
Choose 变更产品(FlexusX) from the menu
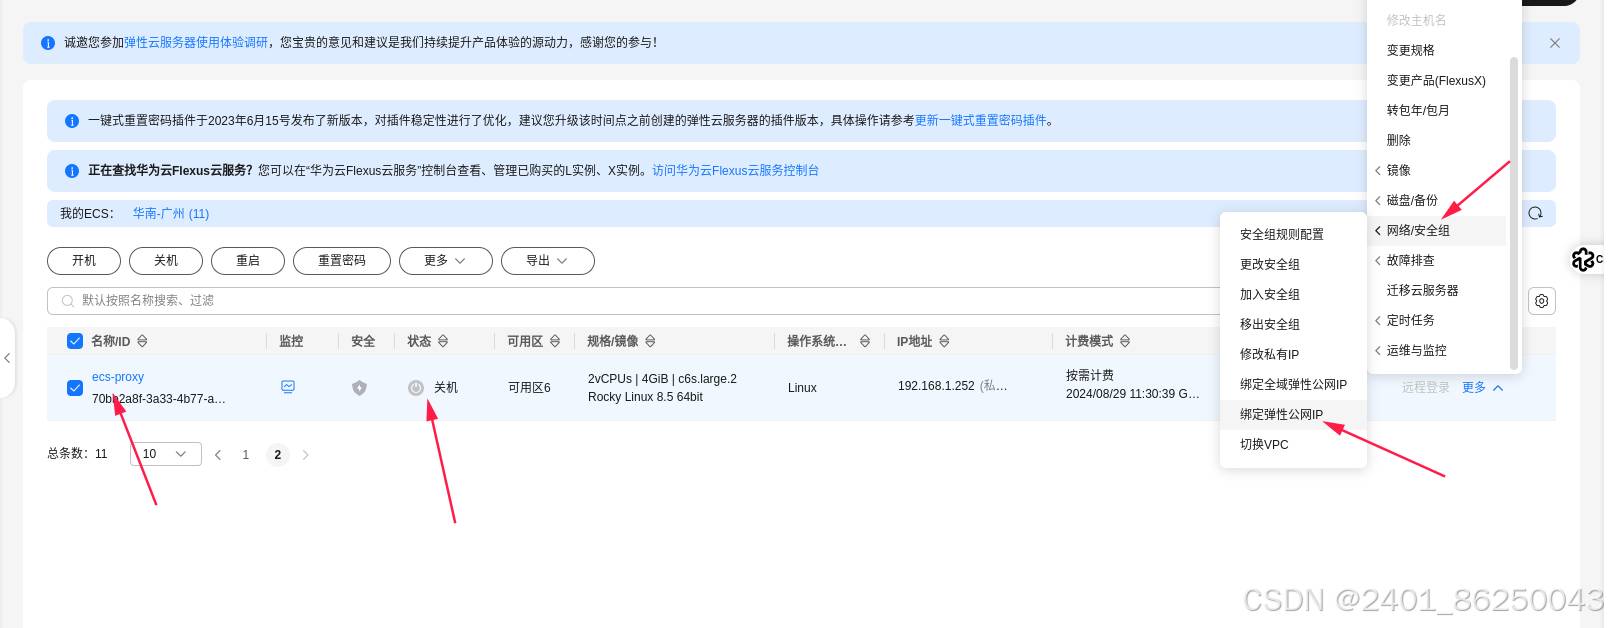[1436, 81]
